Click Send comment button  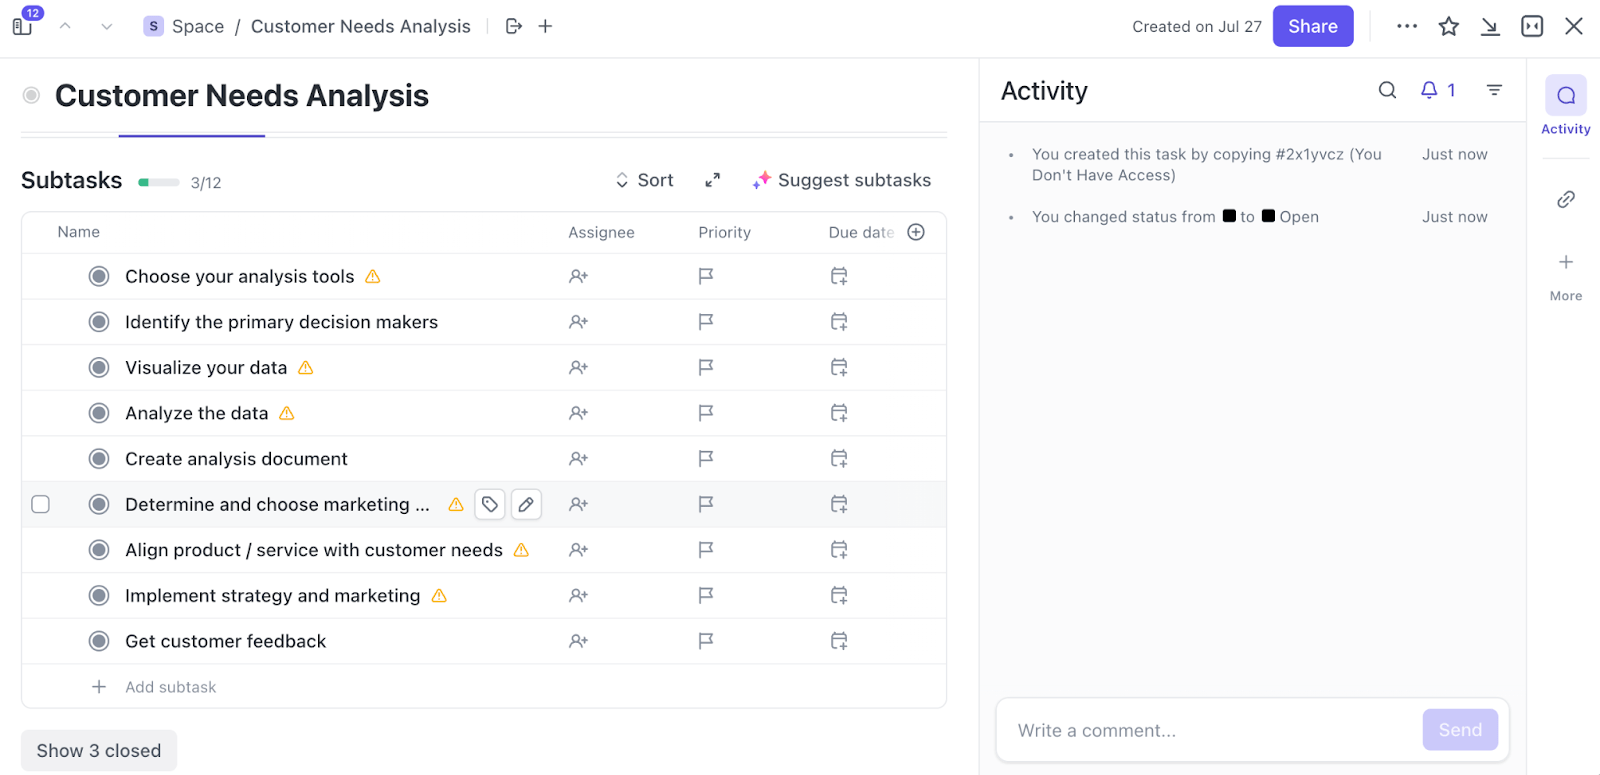coord(1460,730)
